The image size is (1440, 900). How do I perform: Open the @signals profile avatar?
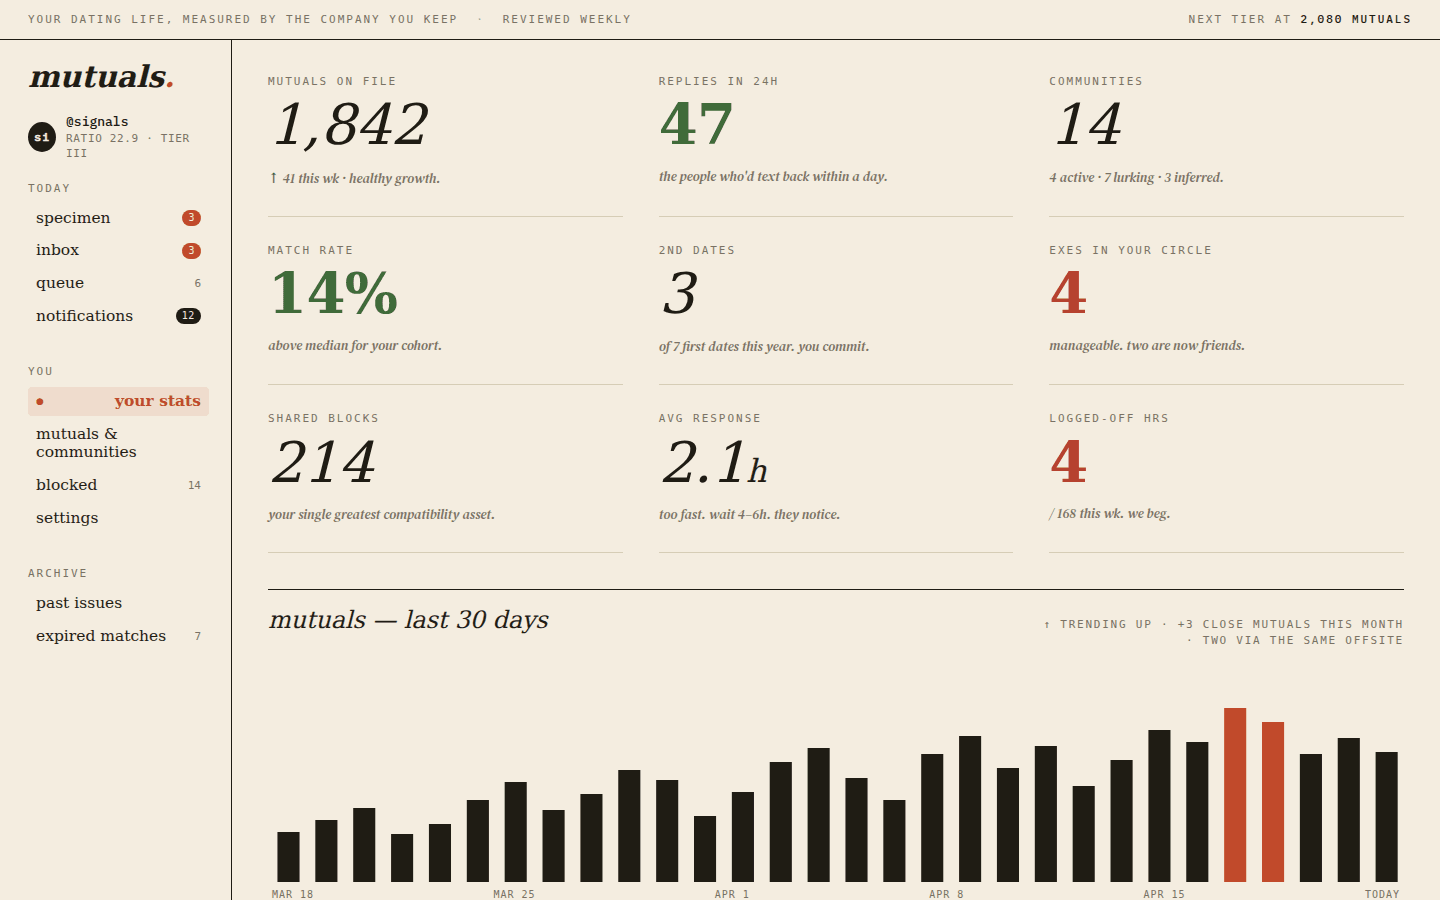pyautogui.click(x=42, y=137)
